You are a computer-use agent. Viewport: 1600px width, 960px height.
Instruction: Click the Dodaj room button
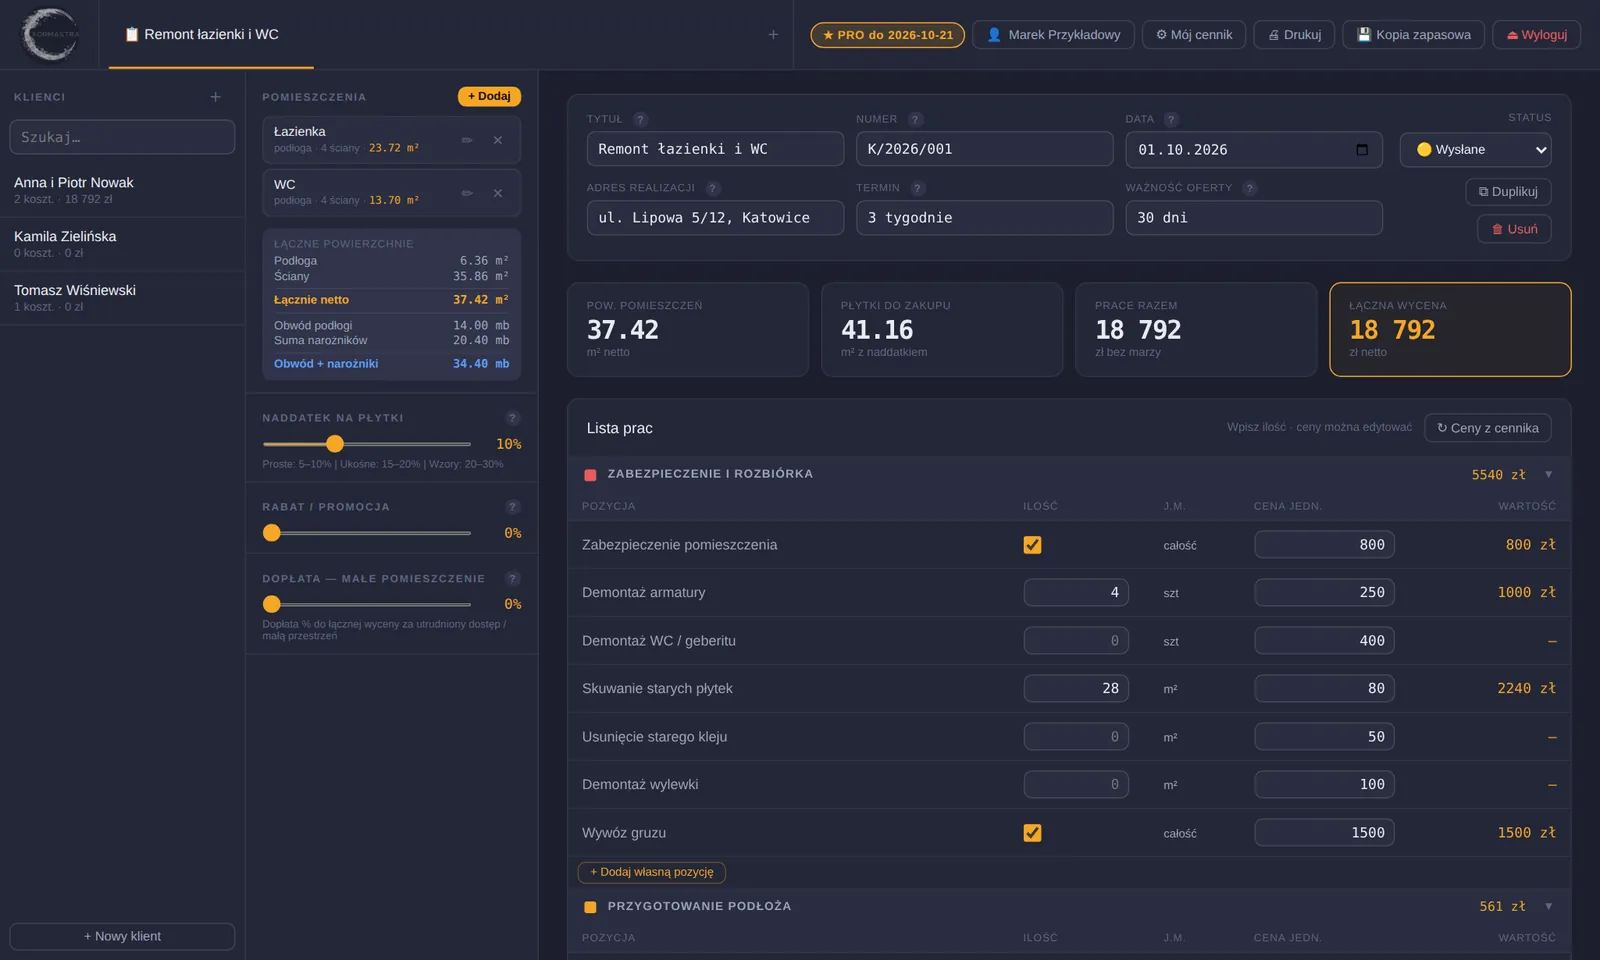point(489,96)
